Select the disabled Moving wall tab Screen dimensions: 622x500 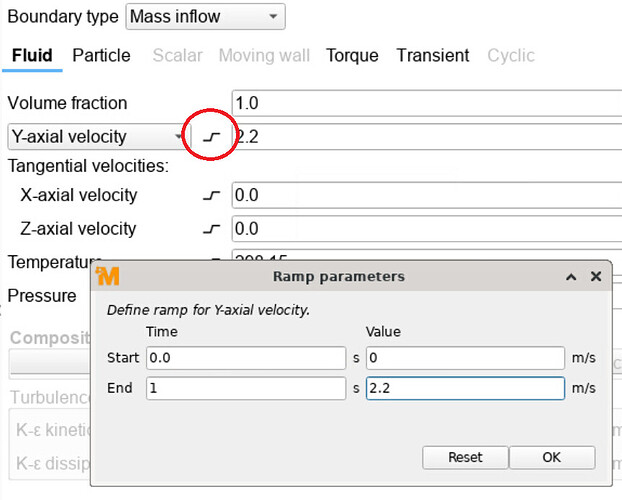[x=264, y=56]
